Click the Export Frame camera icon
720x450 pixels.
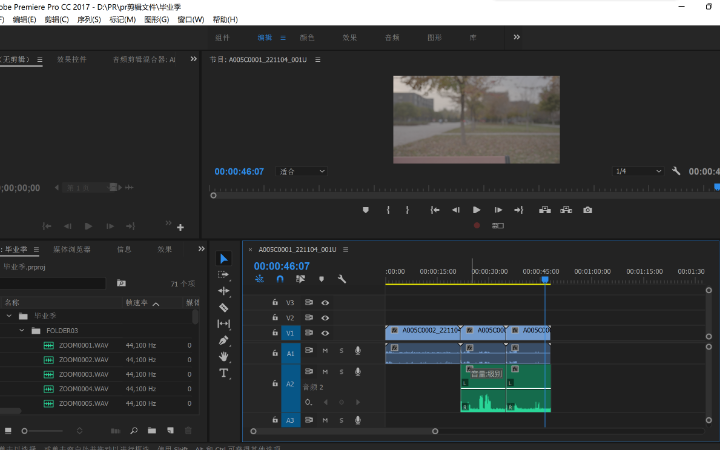coord(588,210)
